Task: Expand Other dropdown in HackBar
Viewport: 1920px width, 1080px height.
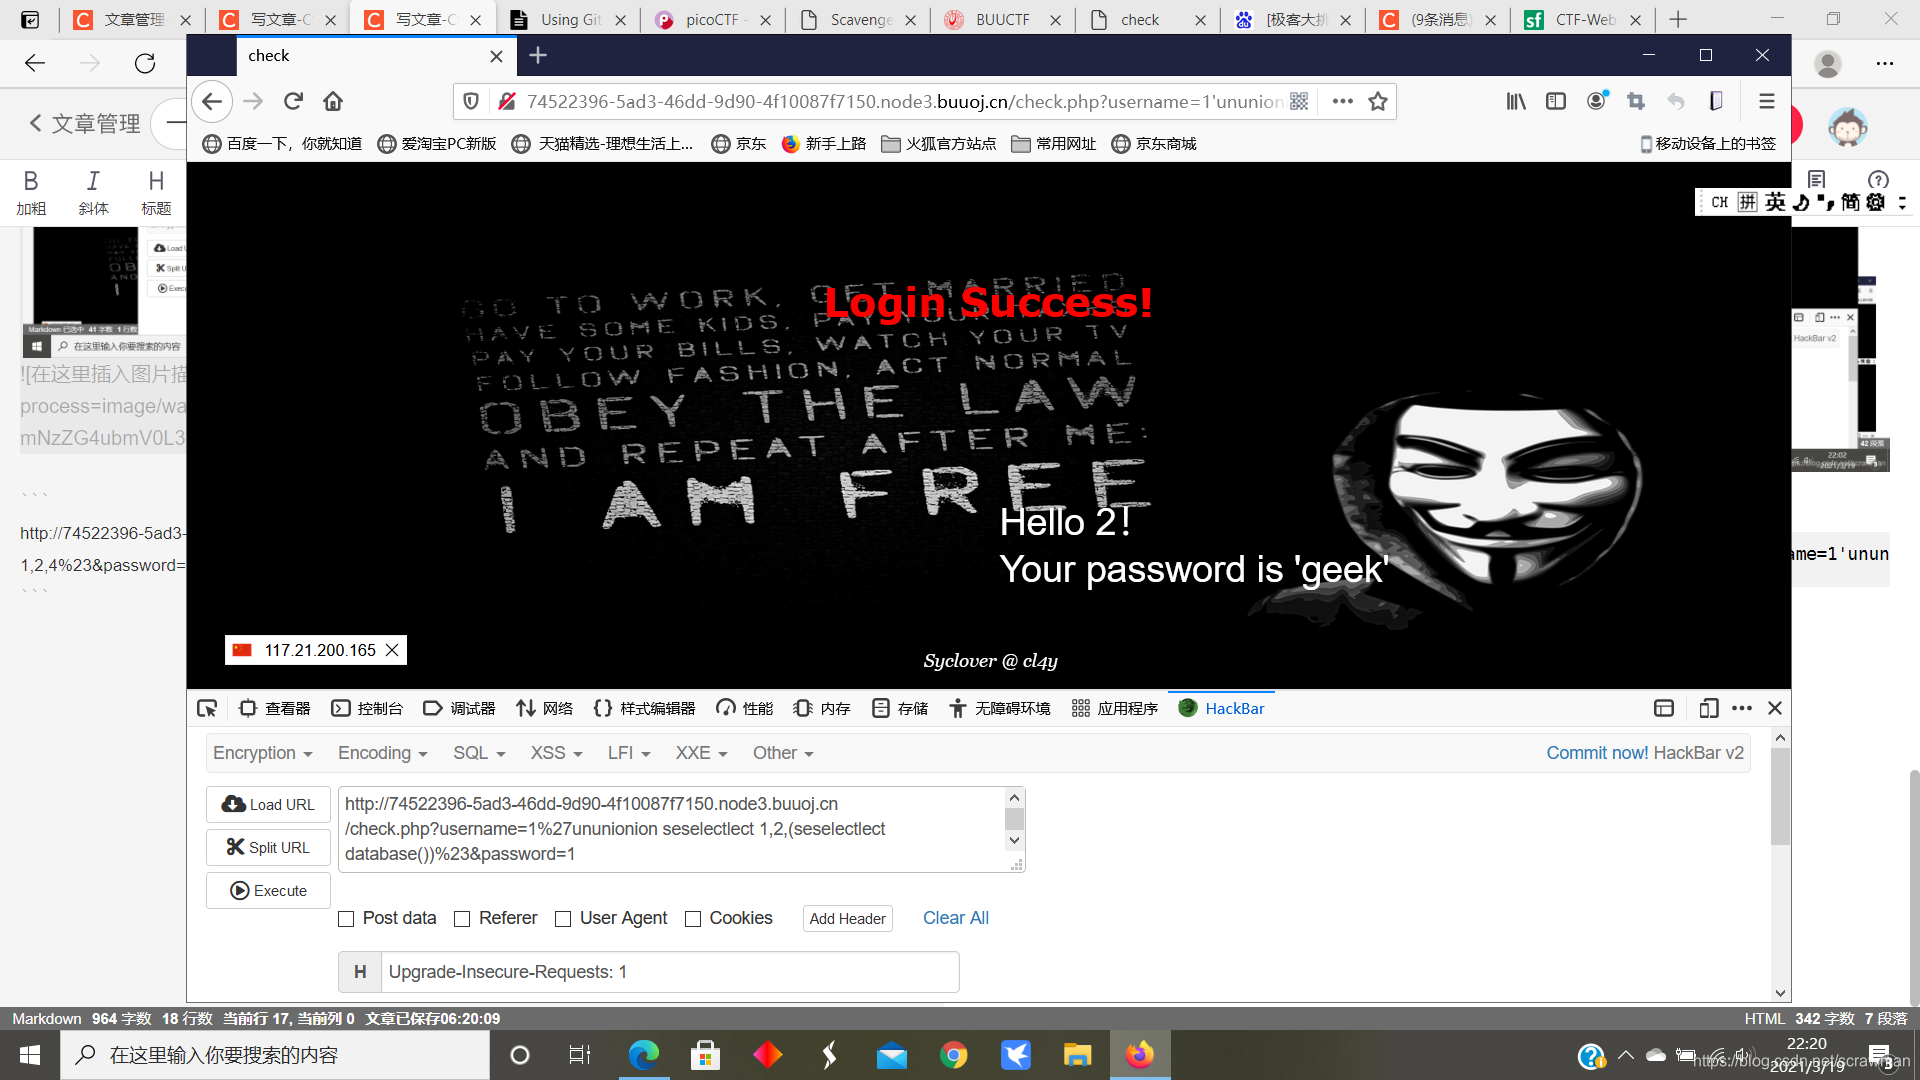Action: pos(783,753)
